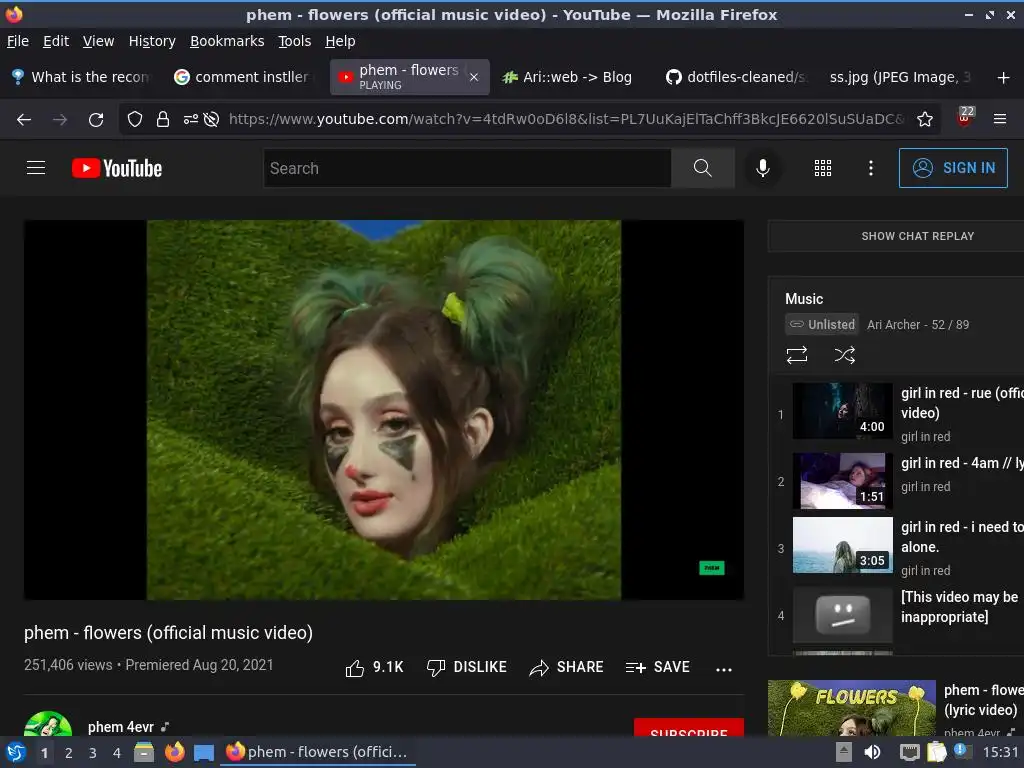Image resolution: width=1024 pixels, height=768 pixels.
Task: Open the tracking protection shield icon
Action: coord(135,119)
